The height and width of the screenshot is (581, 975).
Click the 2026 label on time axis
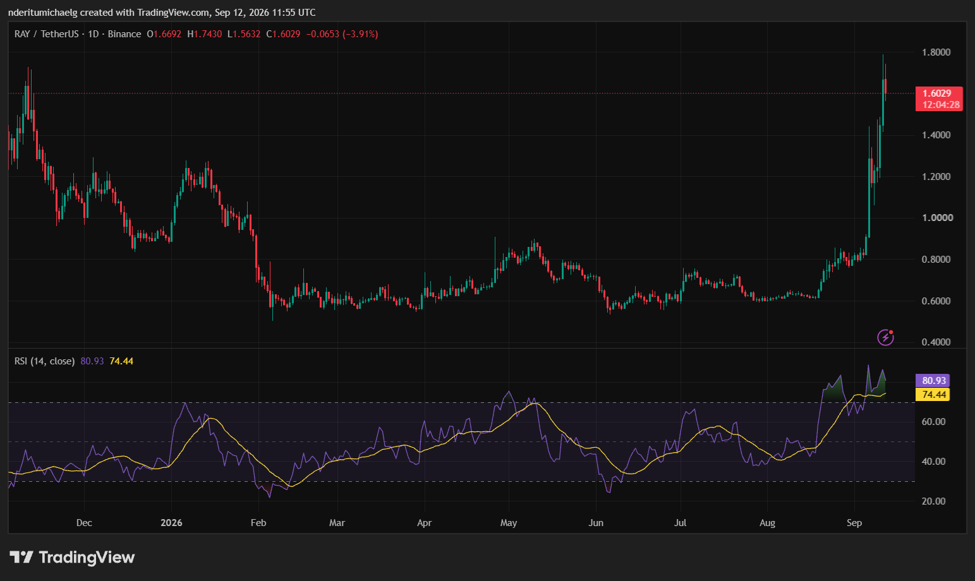[x=172, y=523]
